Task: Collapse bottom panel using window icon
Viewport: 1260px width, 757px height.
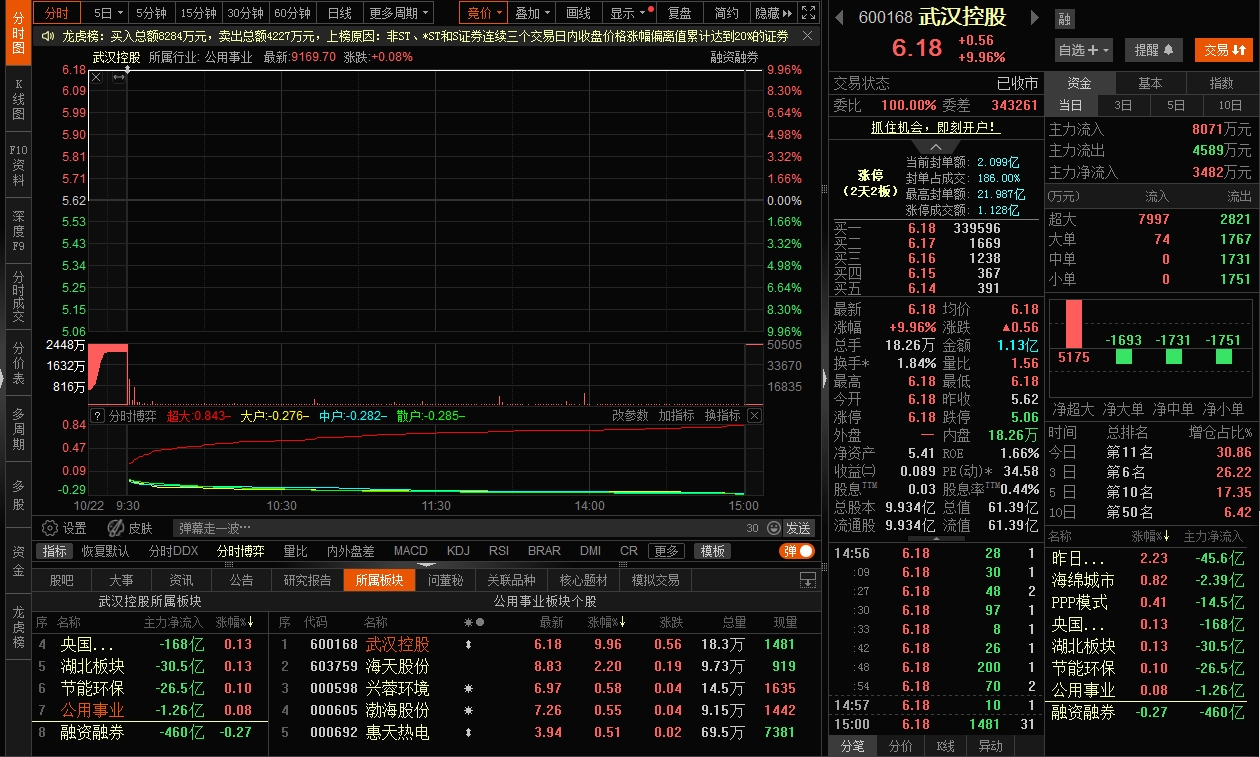Action: 808,580
